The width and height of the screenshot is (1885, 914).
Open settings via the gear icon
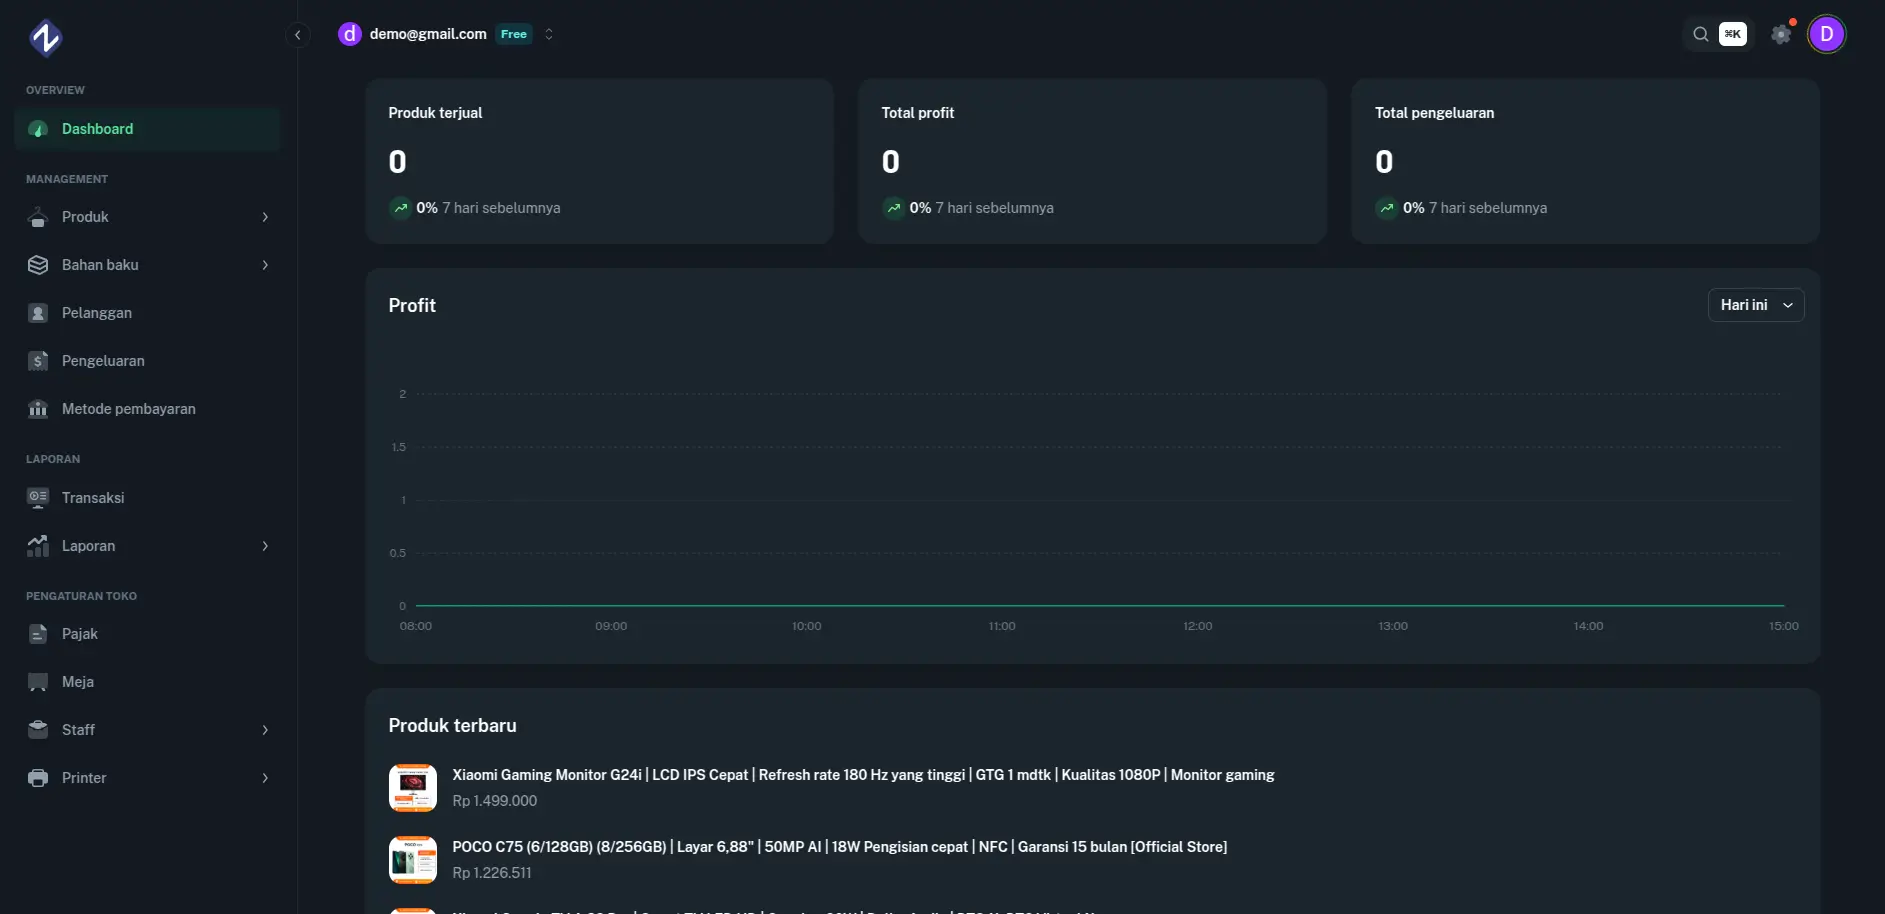(1781, 34)
